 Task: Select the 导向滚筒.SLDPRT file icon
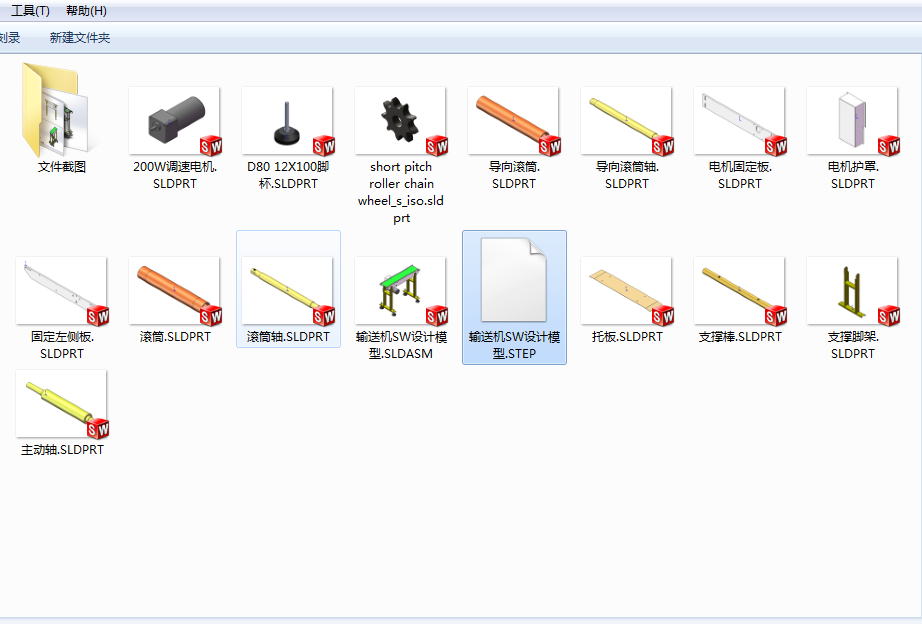[513, 121]
